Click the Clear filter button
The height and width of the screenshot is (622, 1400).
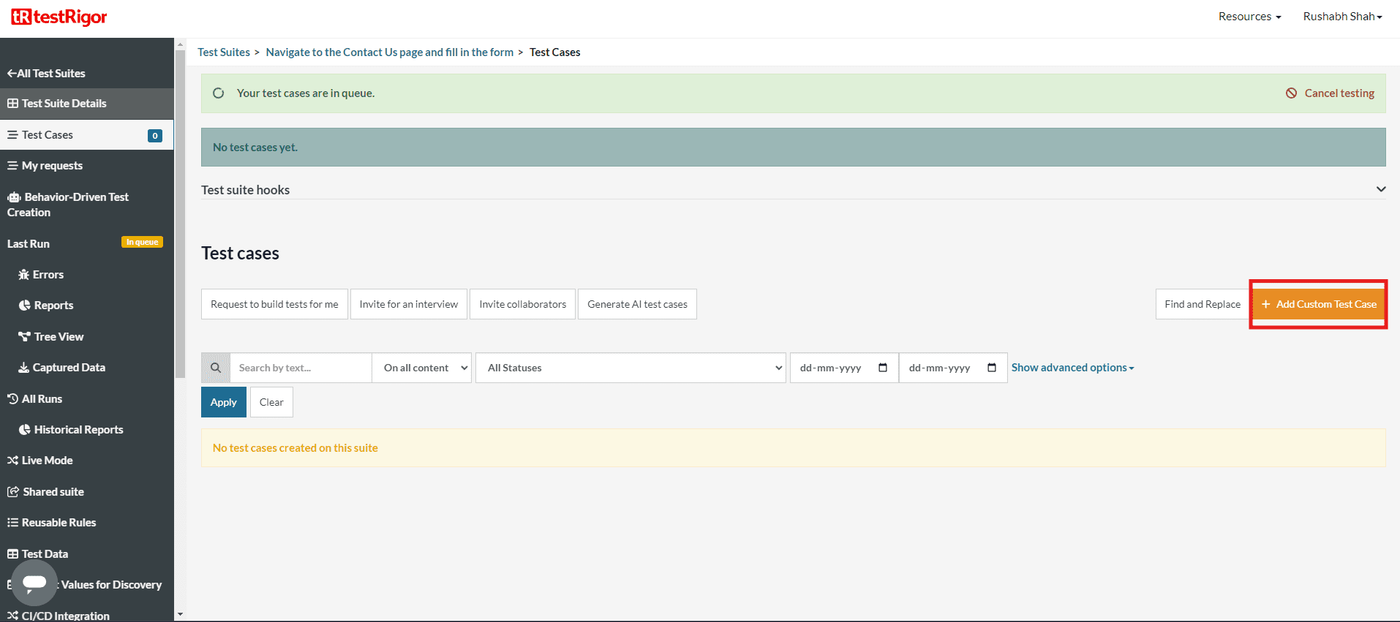271,402
